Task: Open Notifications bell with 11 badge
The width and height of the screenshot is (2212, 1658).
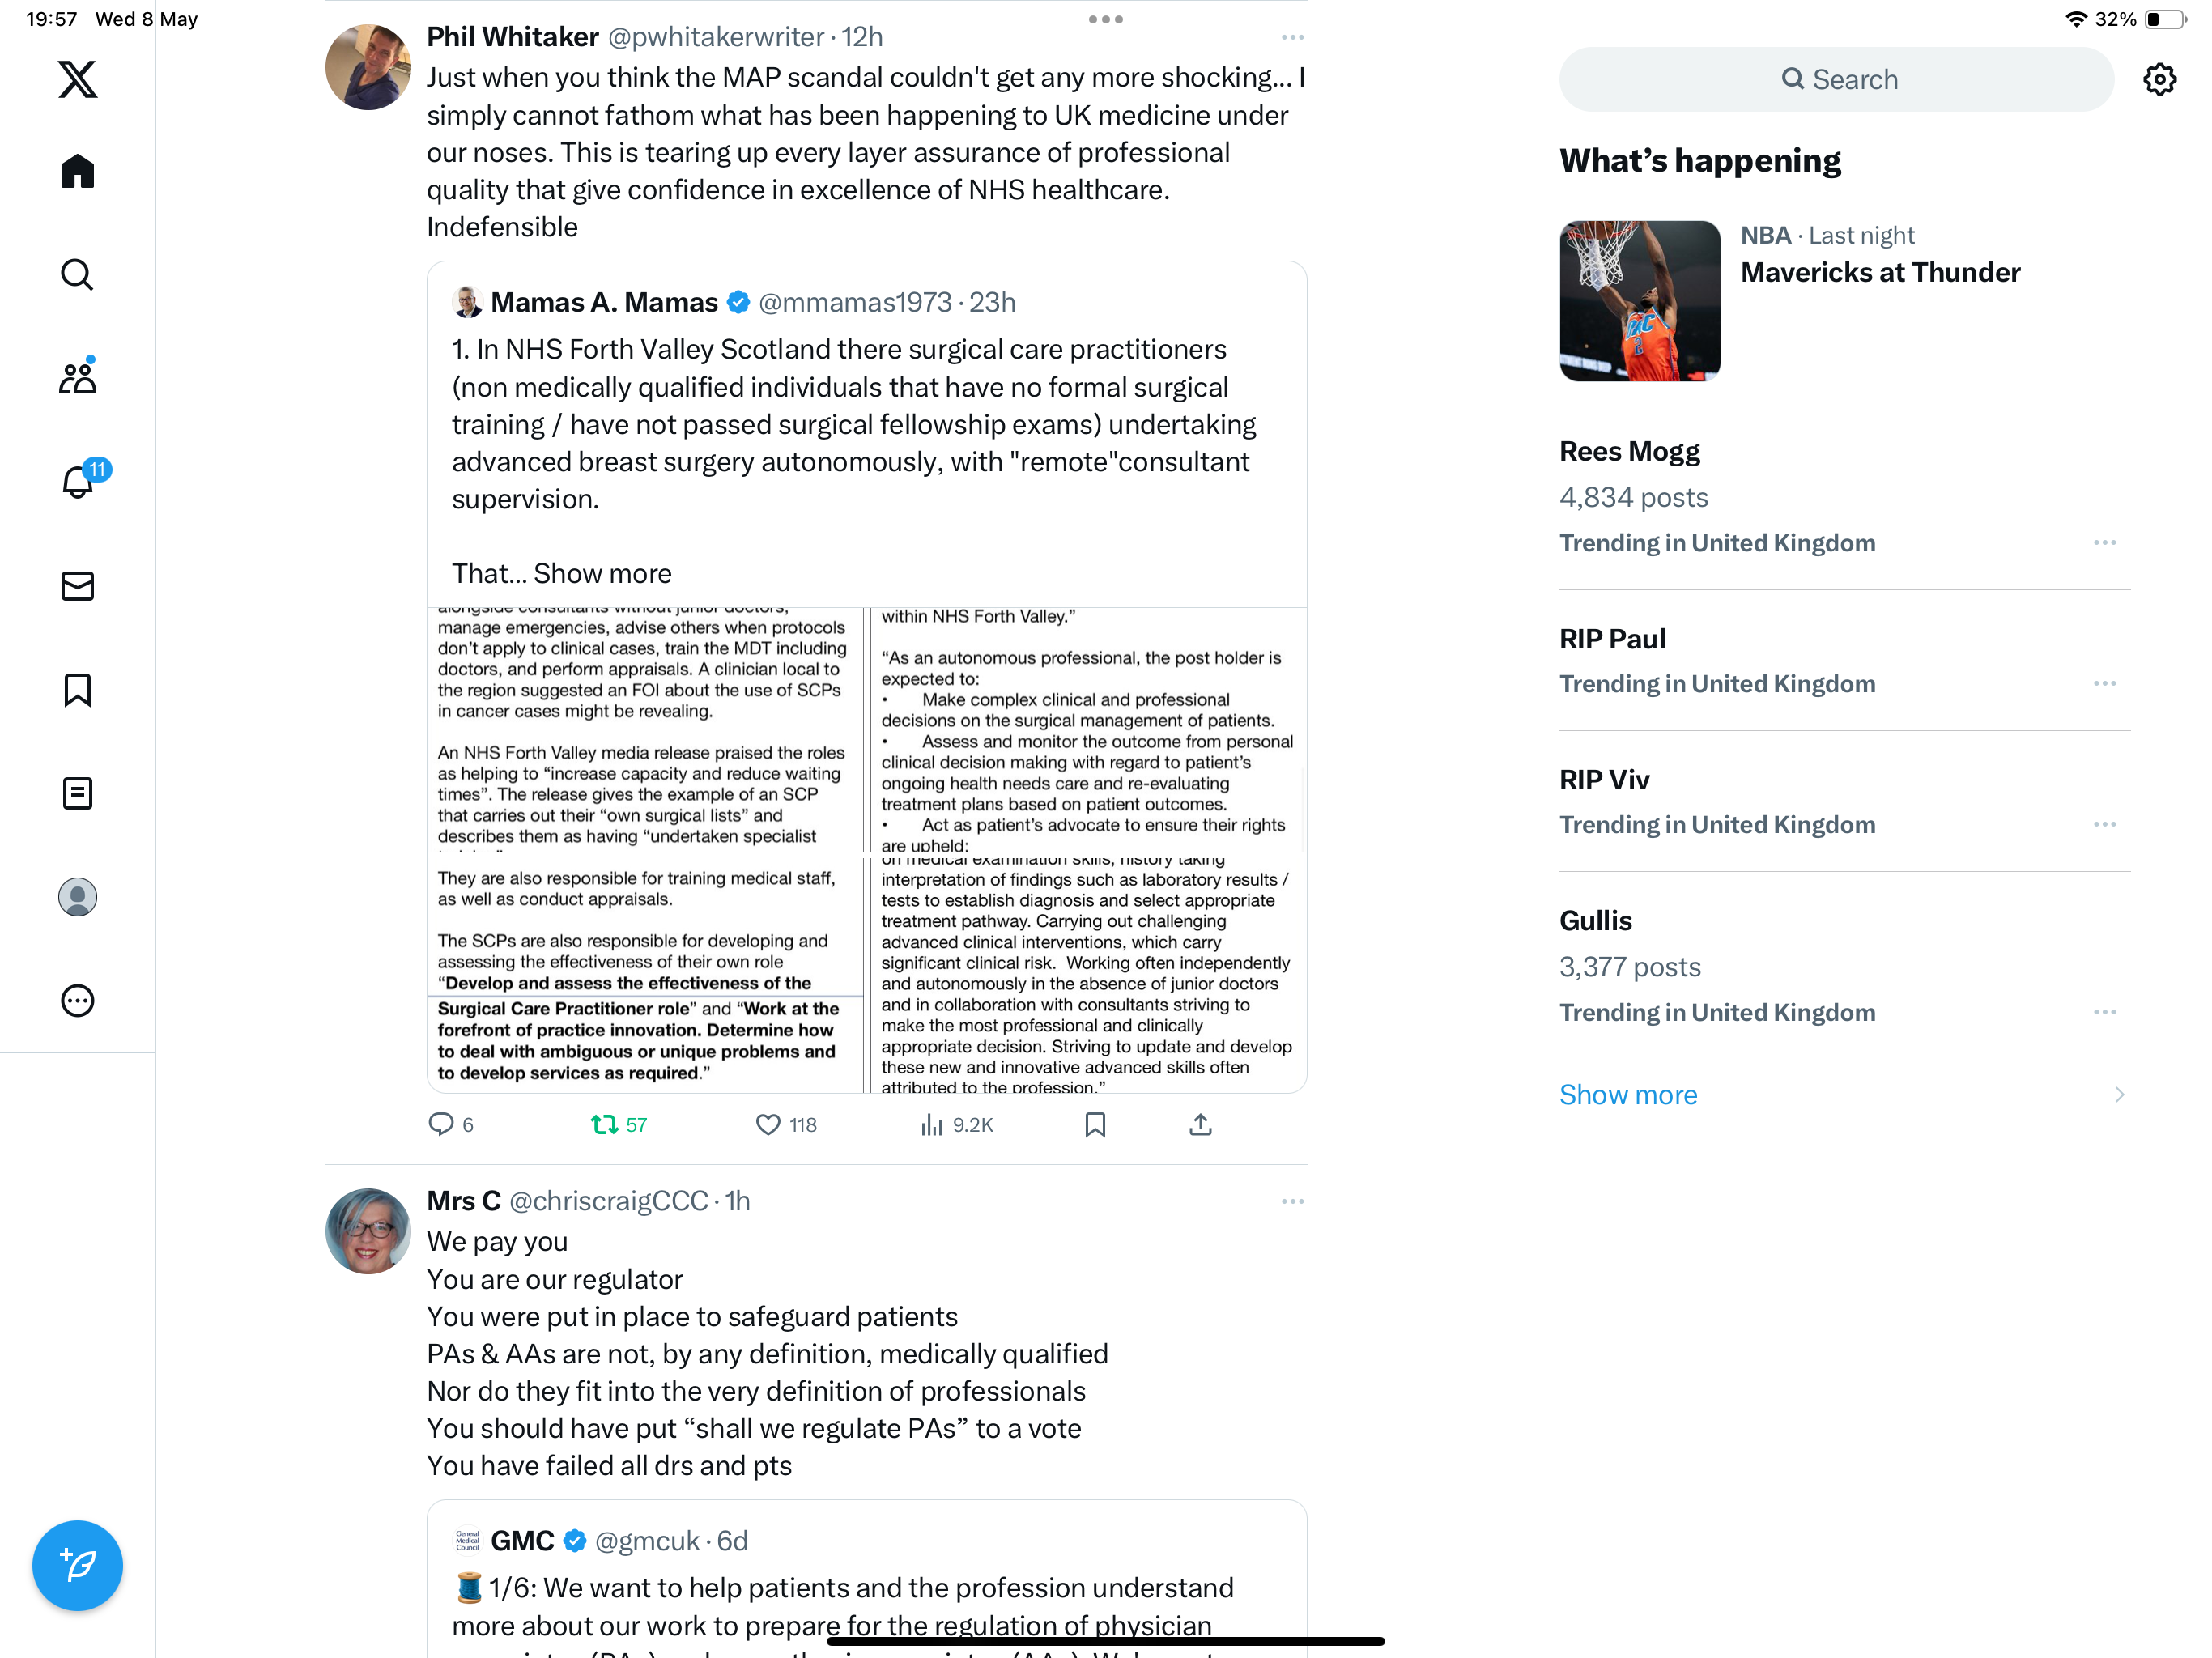Action: tap(80, 480)
